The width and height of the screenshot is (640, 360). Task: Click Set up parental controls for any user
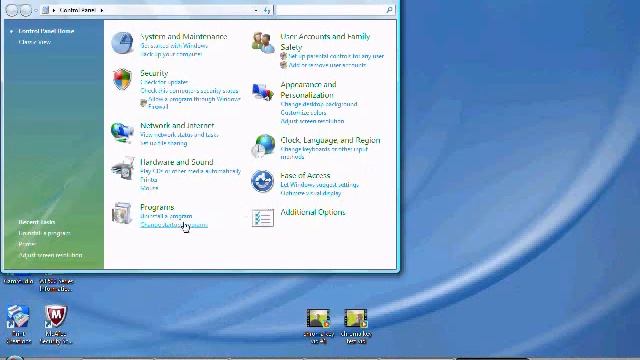pos(336,56)
